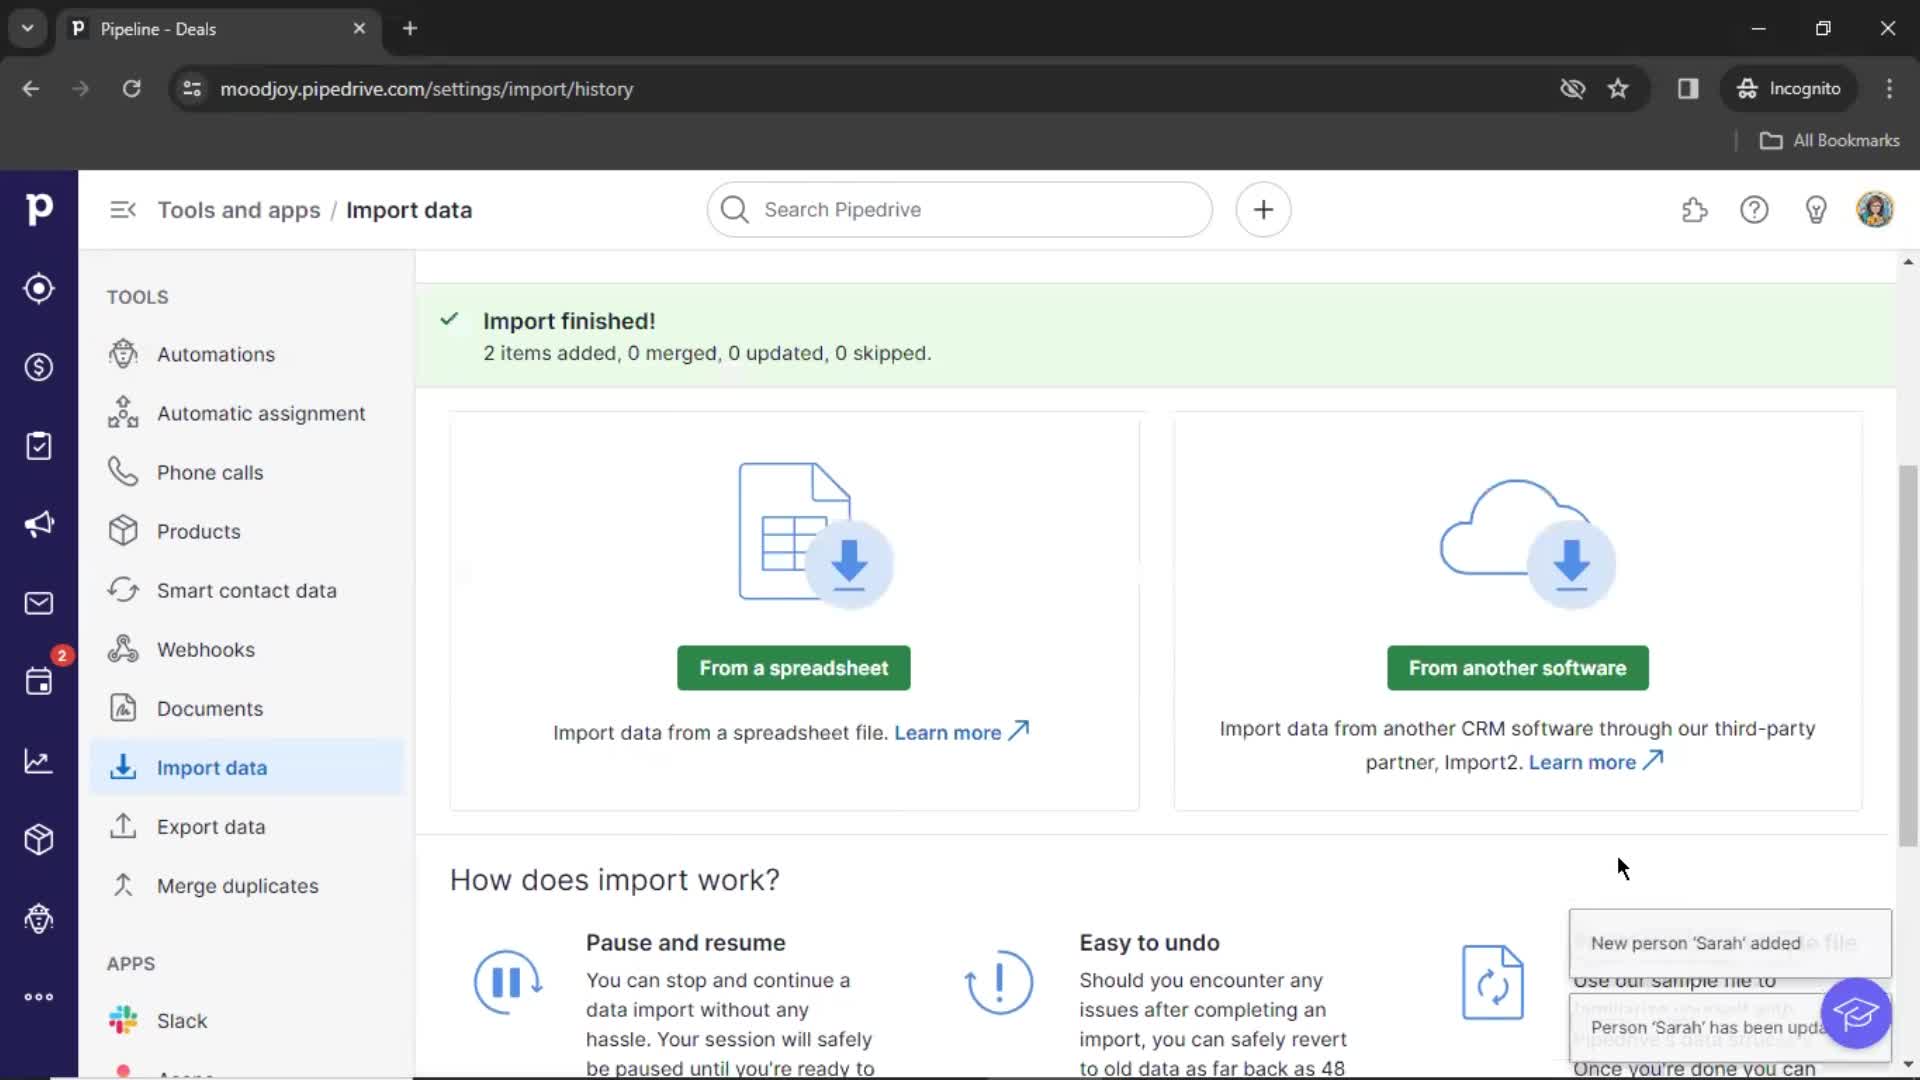Click the From a spreadsheet button
The height and width of the screenshot is (1080, 1920).
(x=793, y=667)
